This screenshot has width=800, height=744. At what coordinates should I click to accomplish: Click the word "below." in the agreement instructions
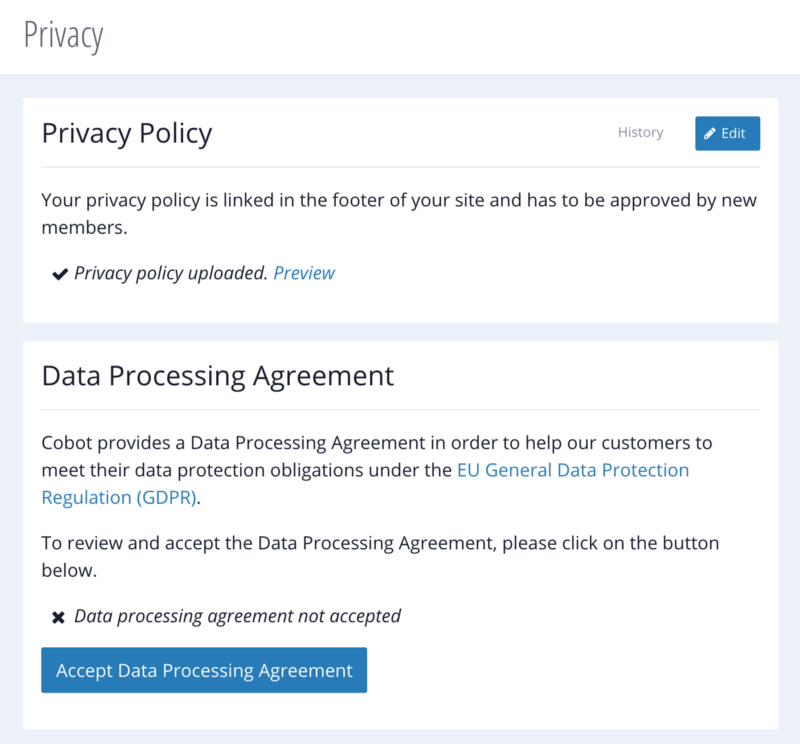tap(69, 571)
